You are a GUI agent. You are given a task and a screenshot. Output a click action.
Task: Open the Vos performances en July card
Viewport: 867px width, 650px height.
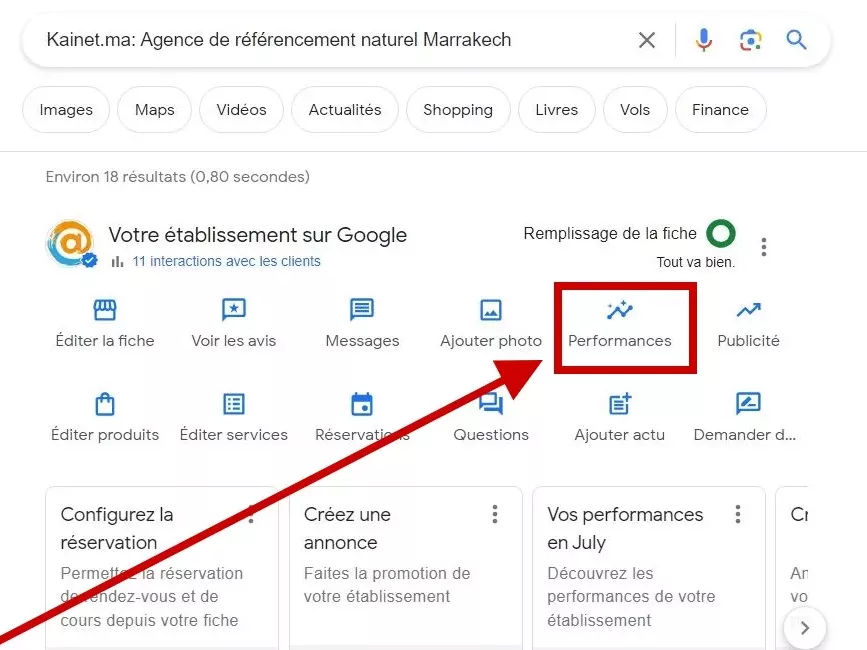point(649,568)
